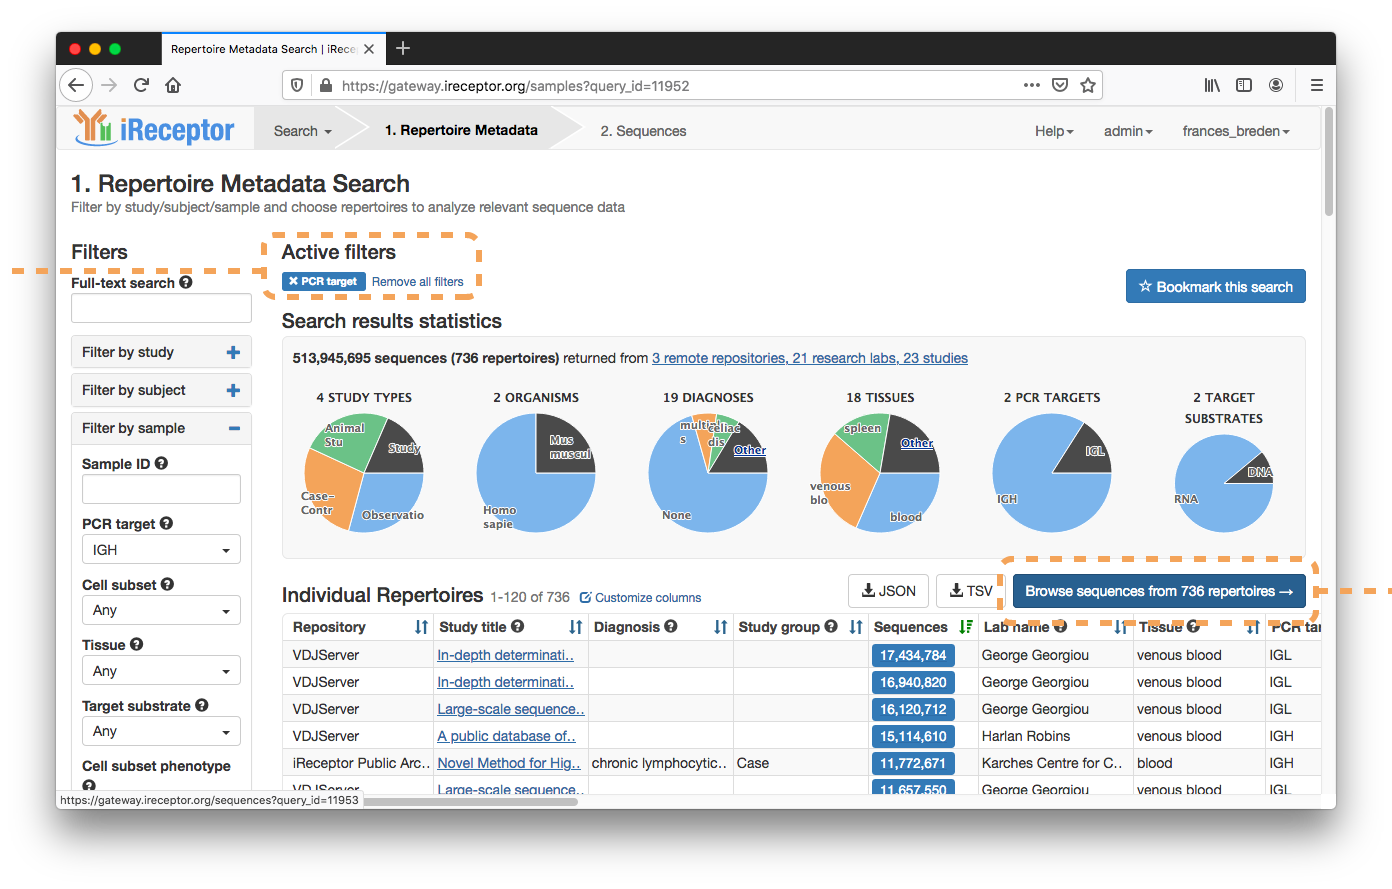This screenshot has height=889, width=1392.
Task: Click help icon next to Target substrate
Action: [202, 705]
